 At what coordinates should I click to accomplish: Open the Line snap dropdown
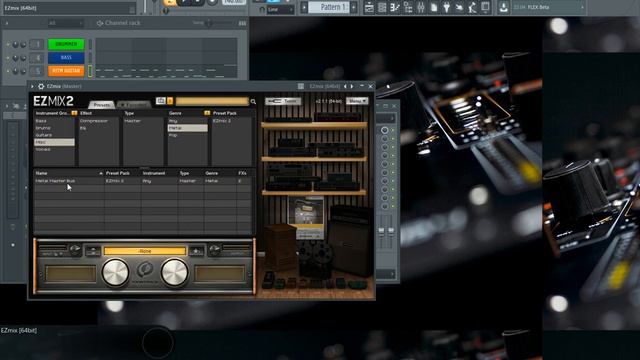tap(280, 9)
